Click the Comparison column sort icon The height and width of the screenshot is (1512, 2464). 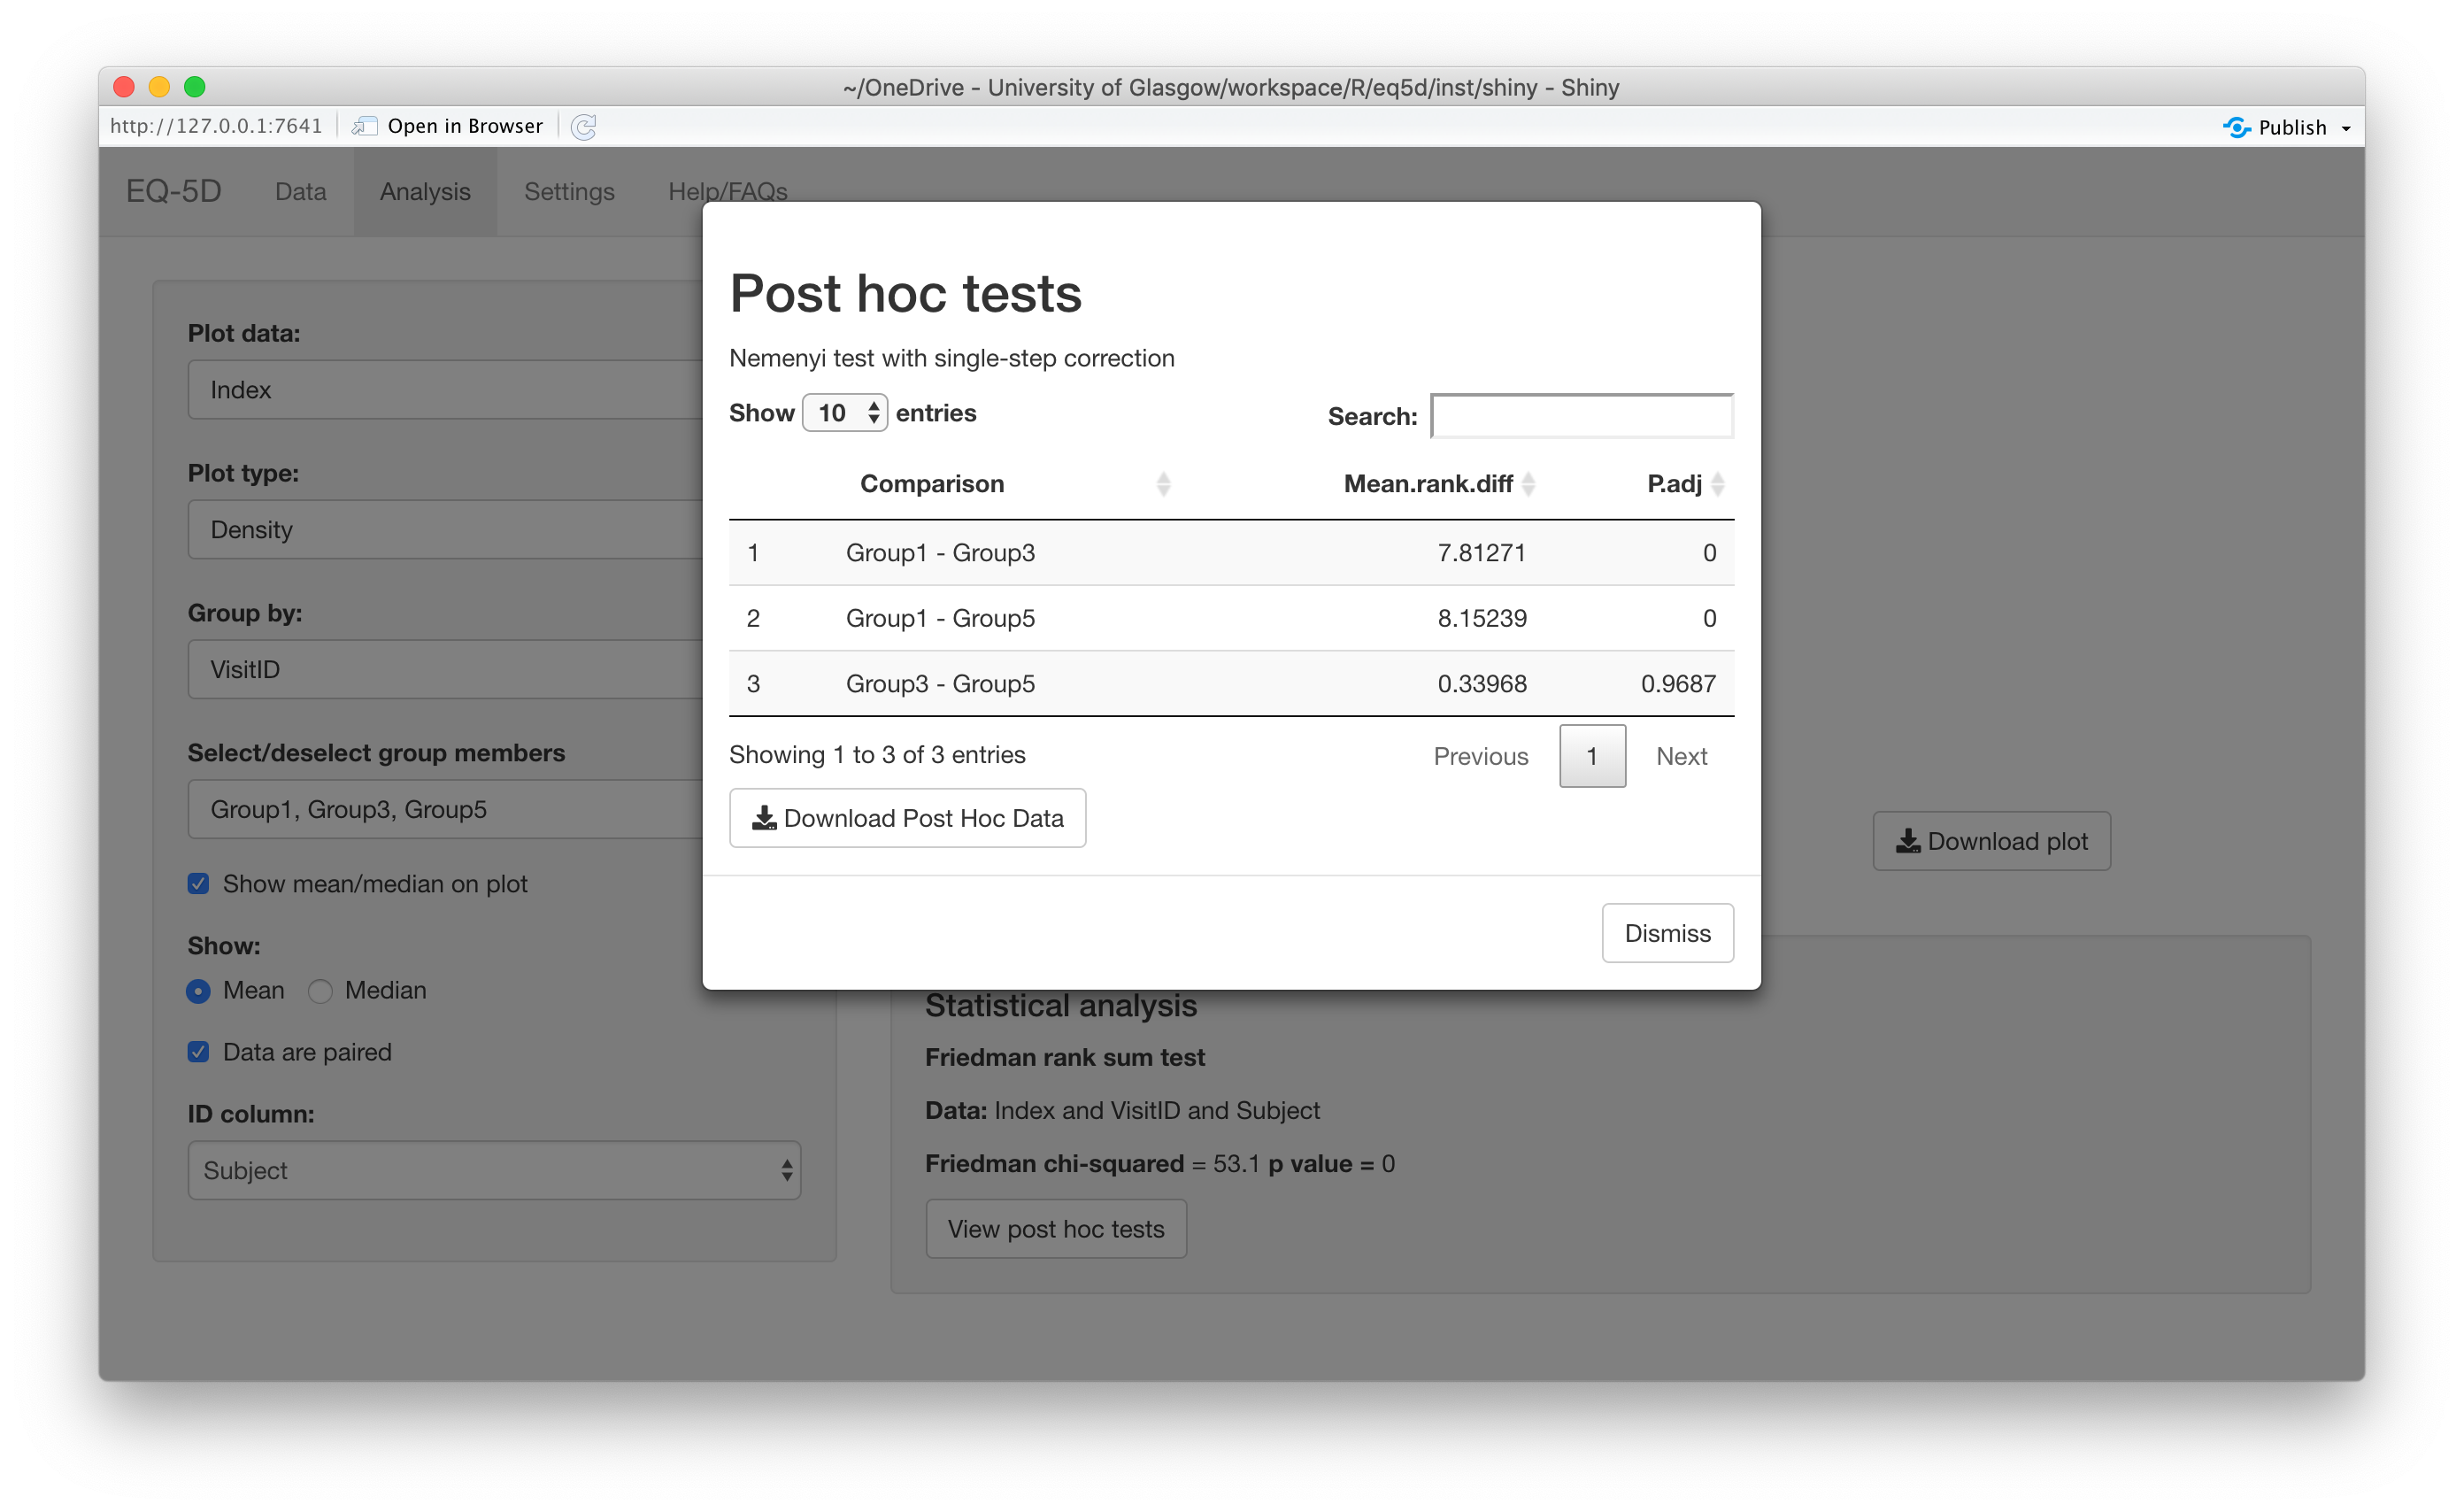pyautogui.click(x=1159, y=486)
